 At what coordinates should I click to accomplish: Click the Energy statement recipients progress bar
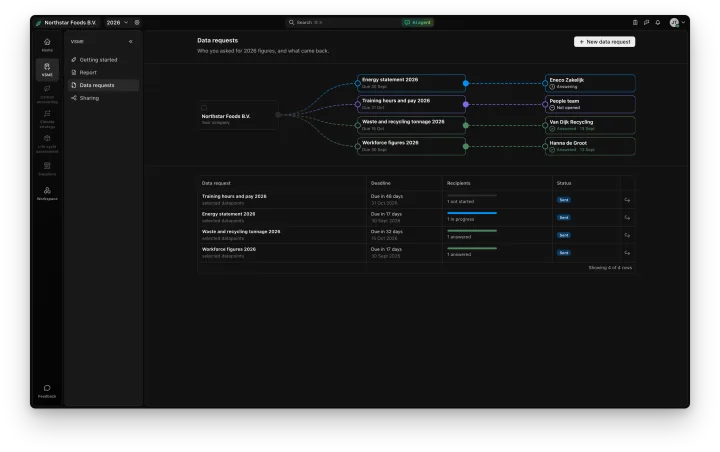coord(472,213)
